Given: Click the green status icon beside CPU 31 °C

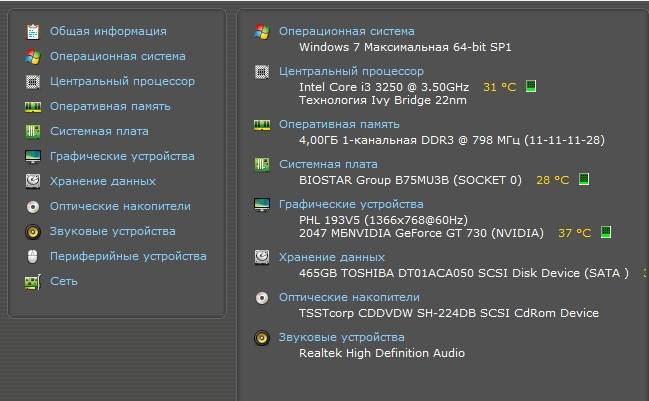Looking at the screenshot, I should click(x=531, y=86).
